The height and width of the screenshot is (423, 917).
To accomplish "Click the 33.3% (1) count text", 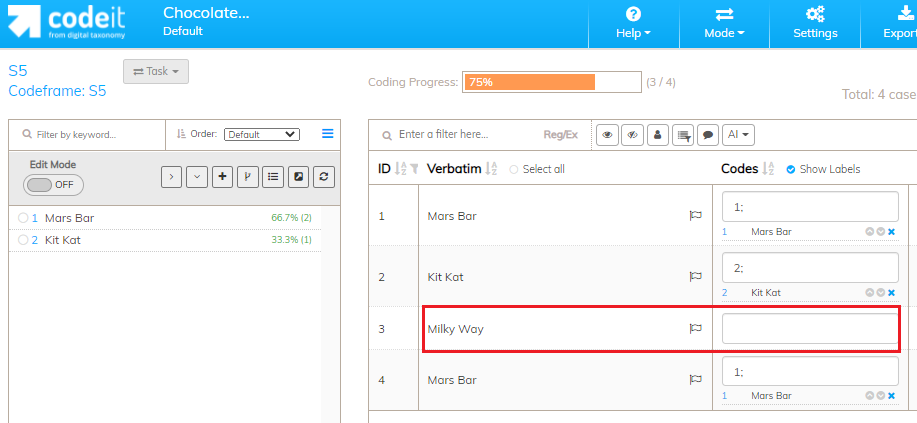I will click(x=291, y=240).
